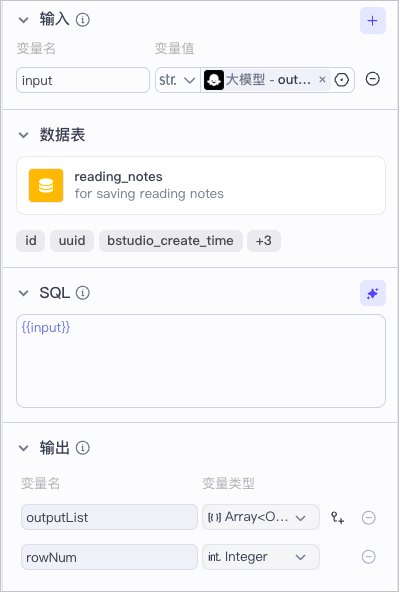The image size is (399, 592).
Task: Click into the SQL editor containing {{input}}
Action: click(x=201, y=361)
